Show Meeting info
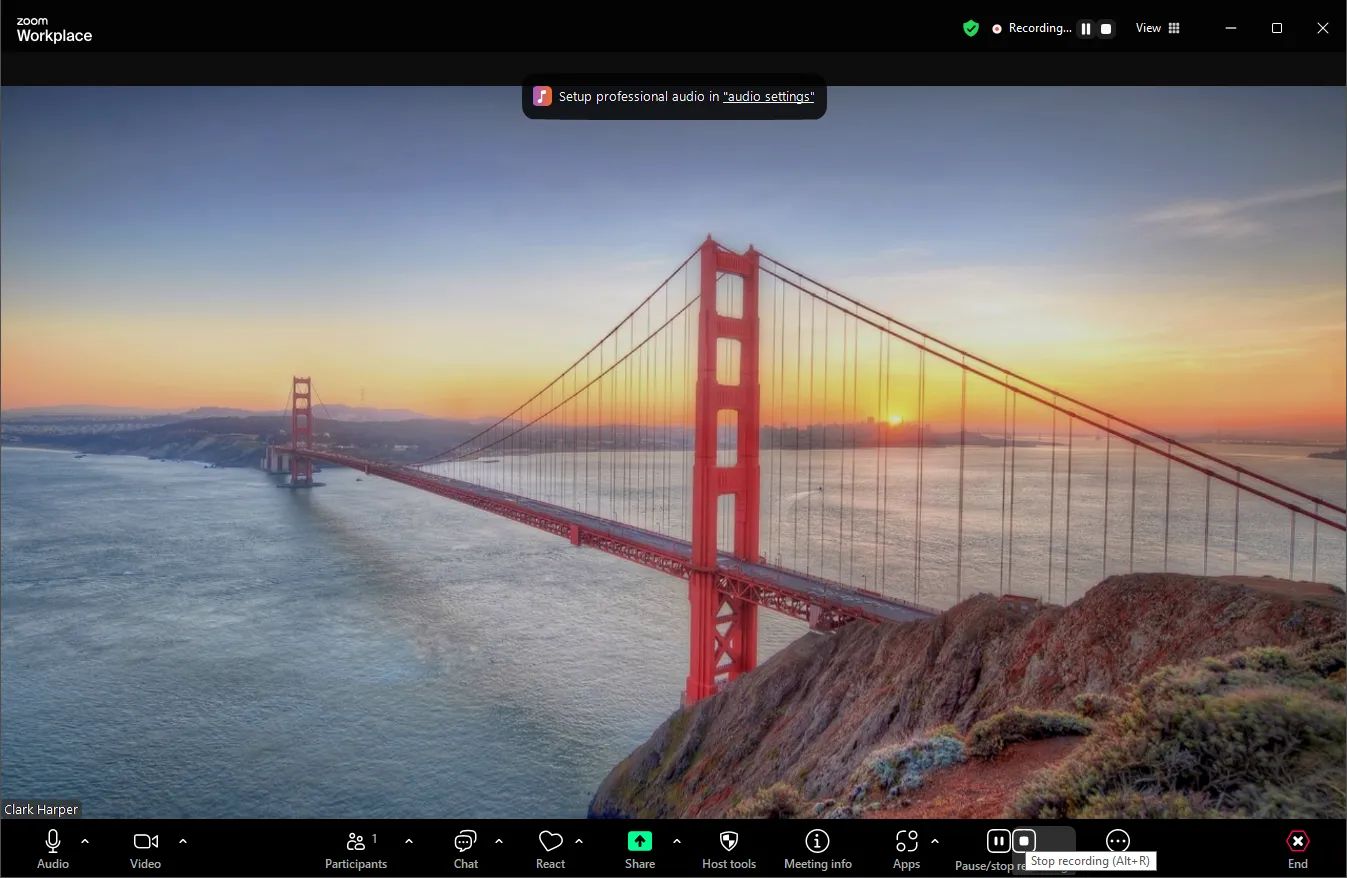The image size is (1347, 878). (x=818, y=849)
